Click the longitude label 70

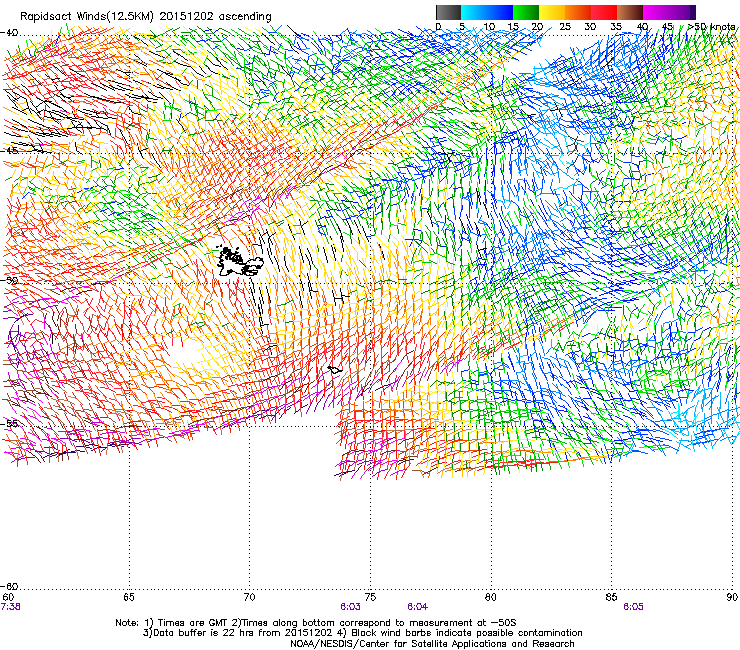pos(250,597)
